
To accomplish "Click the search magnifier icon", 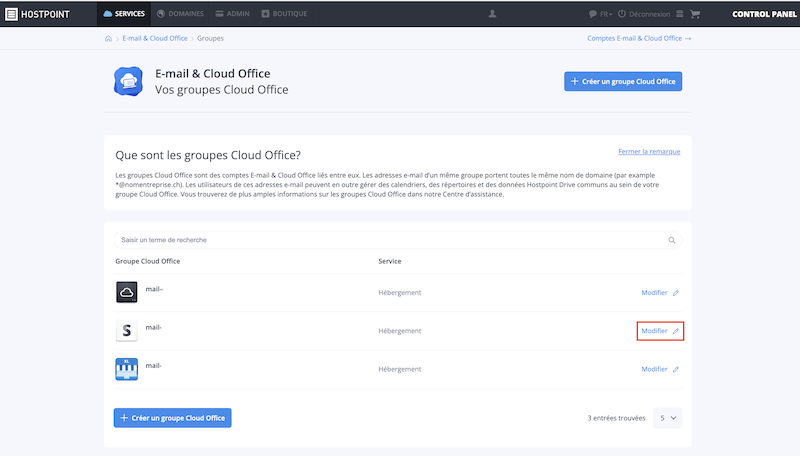I will tap(672, 240).
